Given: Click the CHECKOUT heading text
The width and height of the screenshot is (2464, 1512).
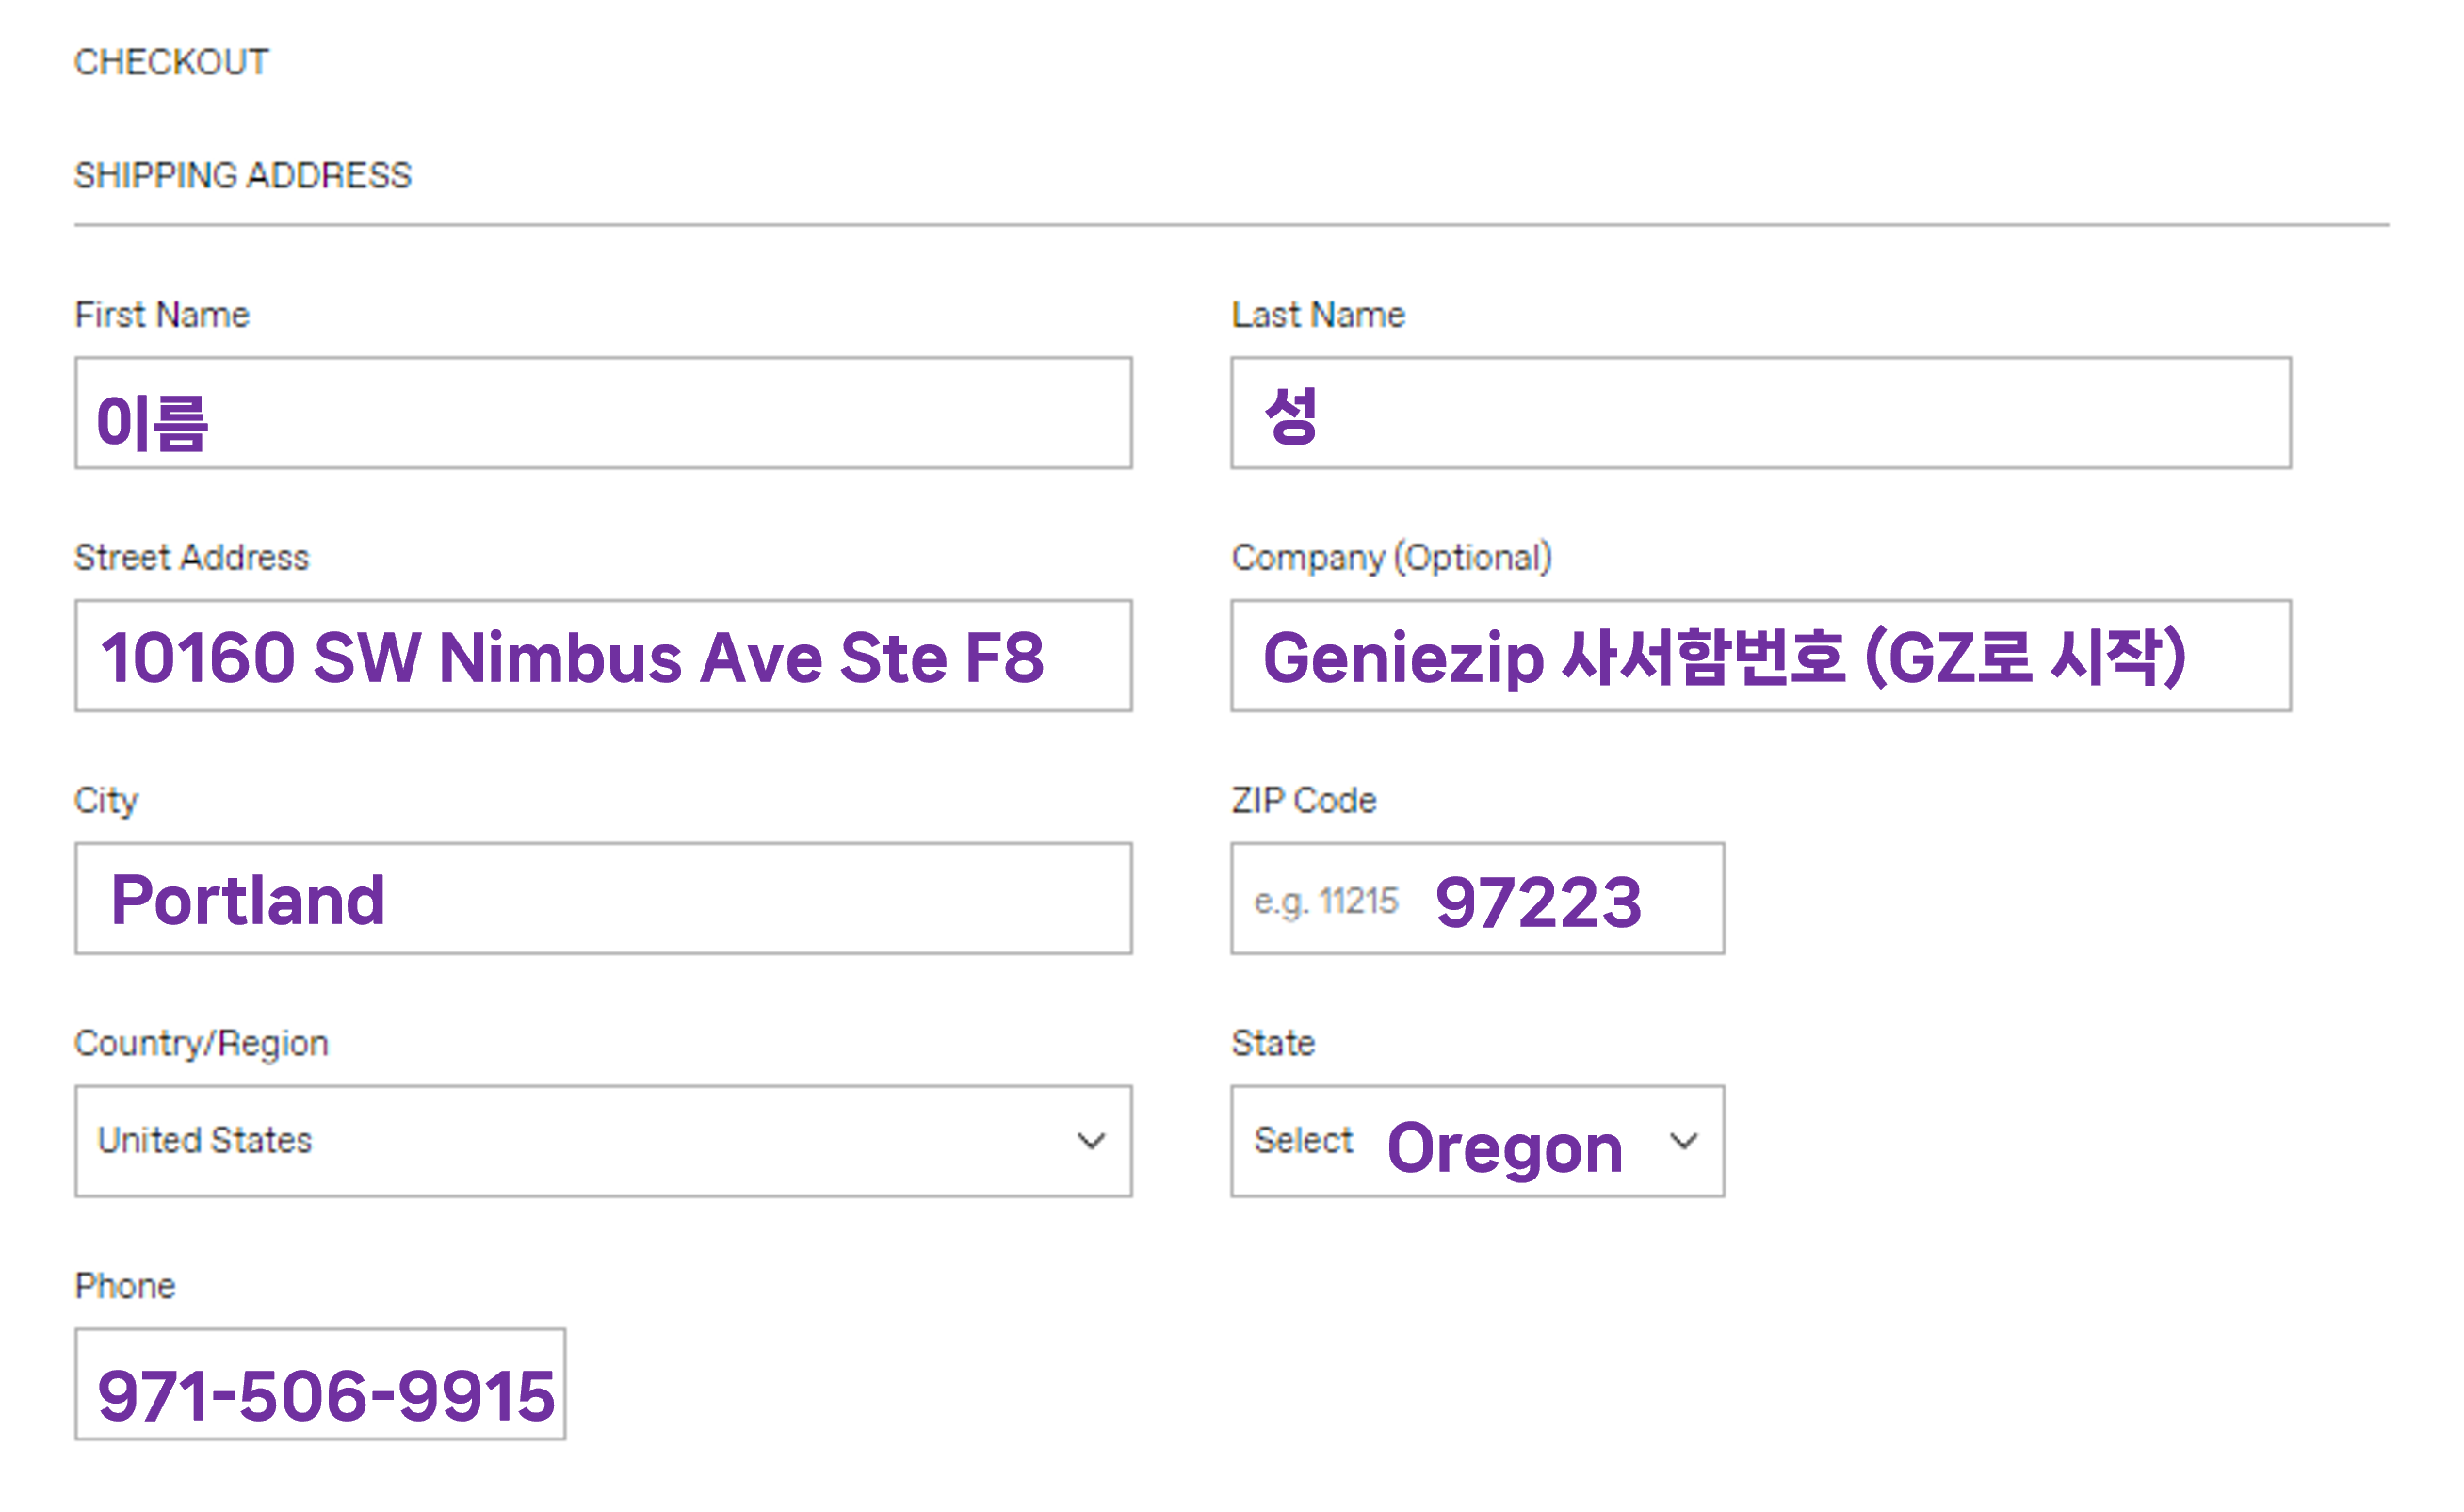Looking at the screenshot, I should [171, 62].
